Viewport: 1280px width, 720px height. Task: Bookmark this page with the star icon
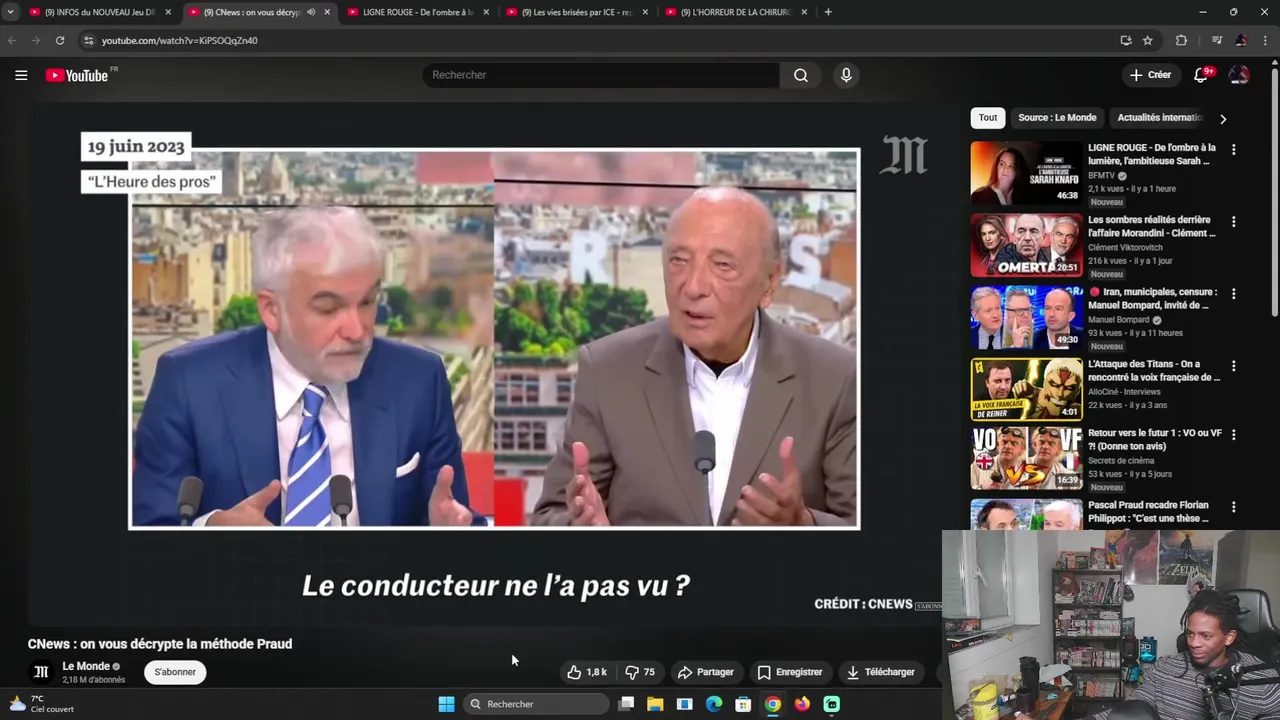pyautogui.click(x=1148, y=40)
